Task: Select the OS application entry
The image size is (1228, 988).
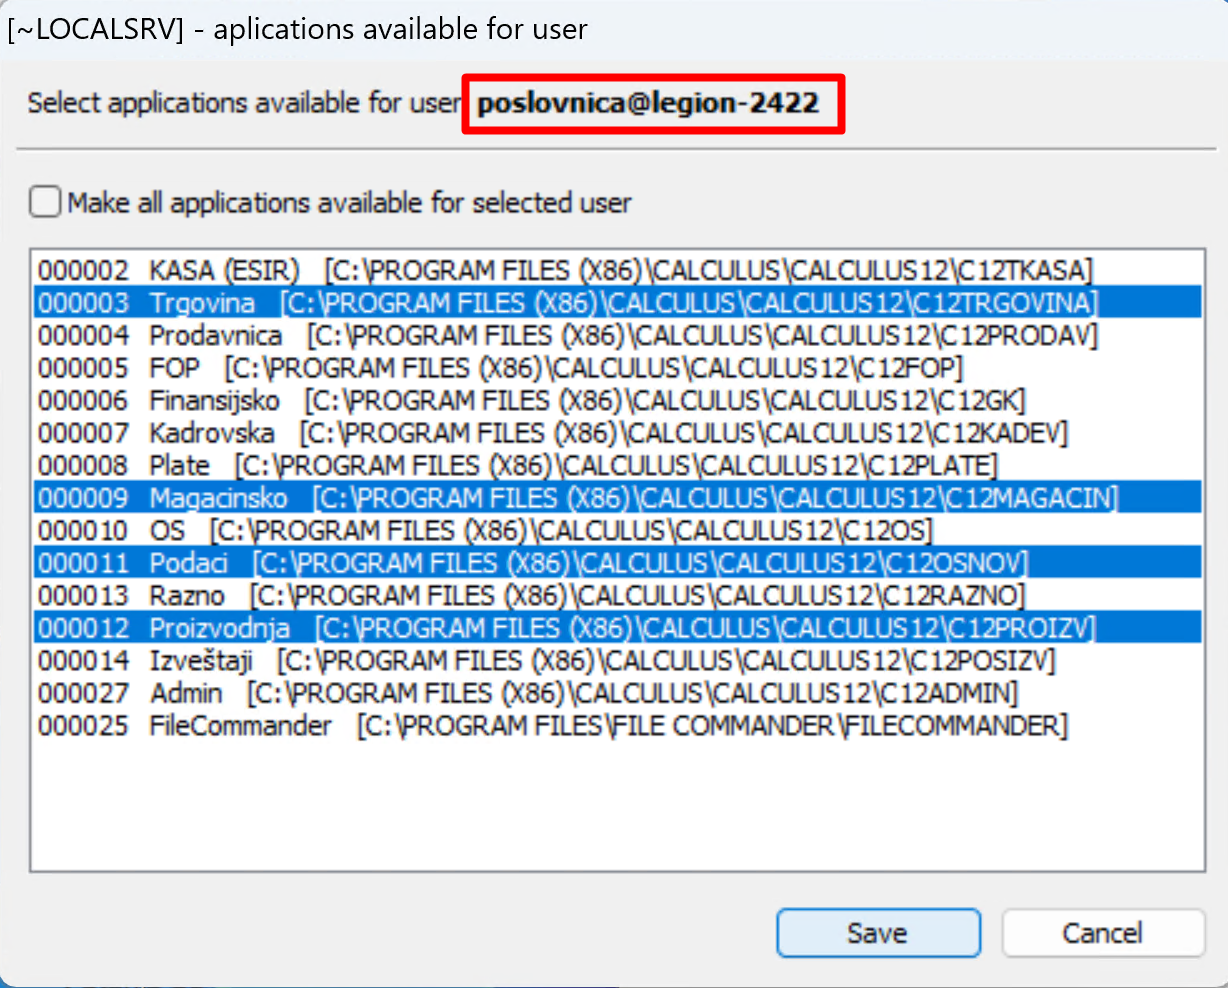Action: pyautogui.click(x=167, y=530)
